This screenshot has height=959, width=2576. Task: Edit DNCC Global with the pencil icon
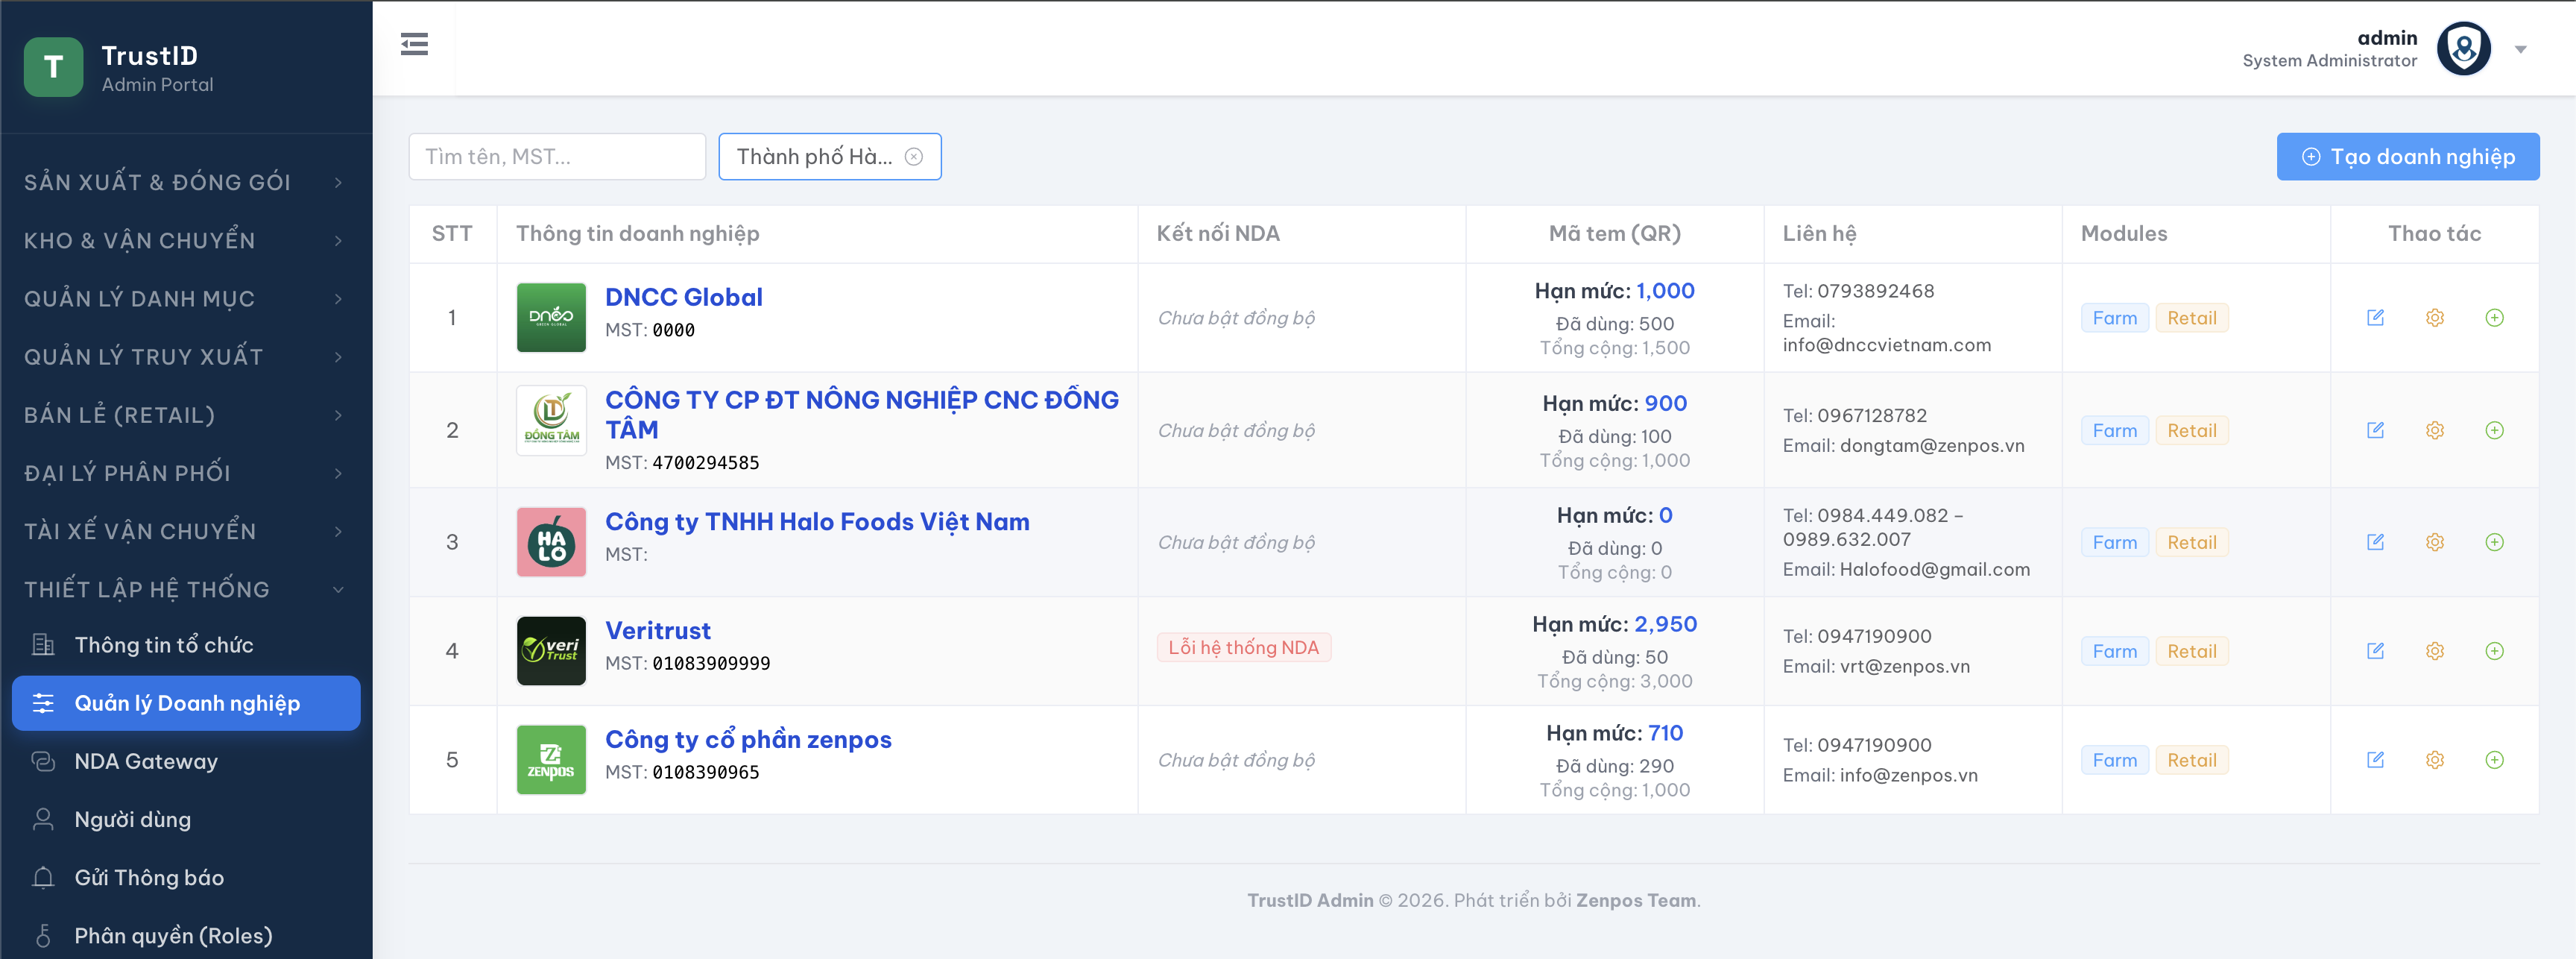pyautogui.click(x=2375, y=317)
